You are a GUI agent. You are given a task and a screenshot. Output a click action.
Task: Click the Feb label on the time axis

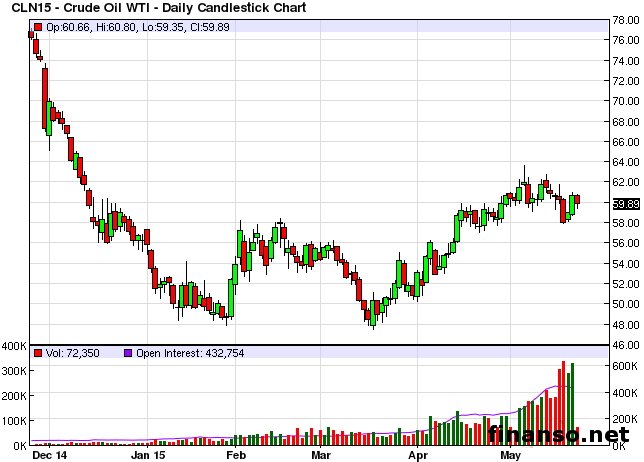(235, 454)
